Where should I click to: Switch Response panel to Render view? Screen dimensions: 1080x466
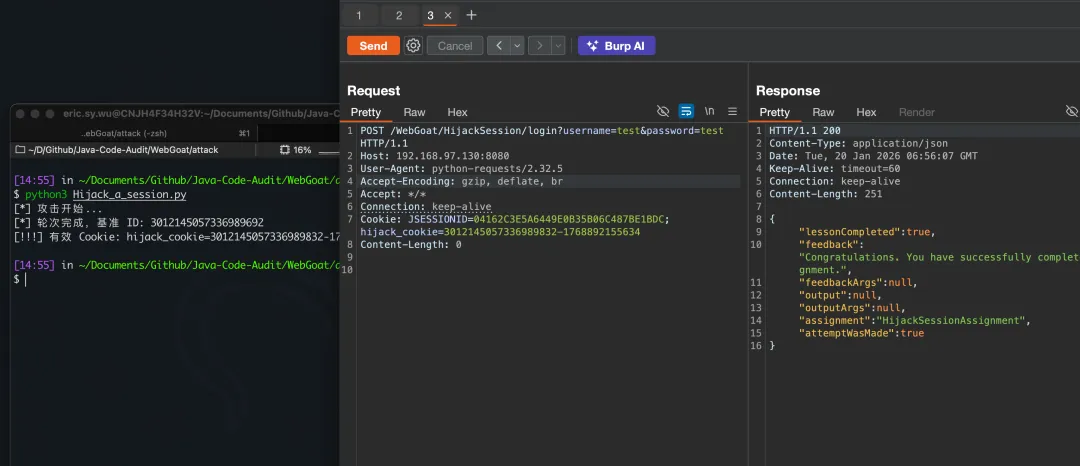917,112
